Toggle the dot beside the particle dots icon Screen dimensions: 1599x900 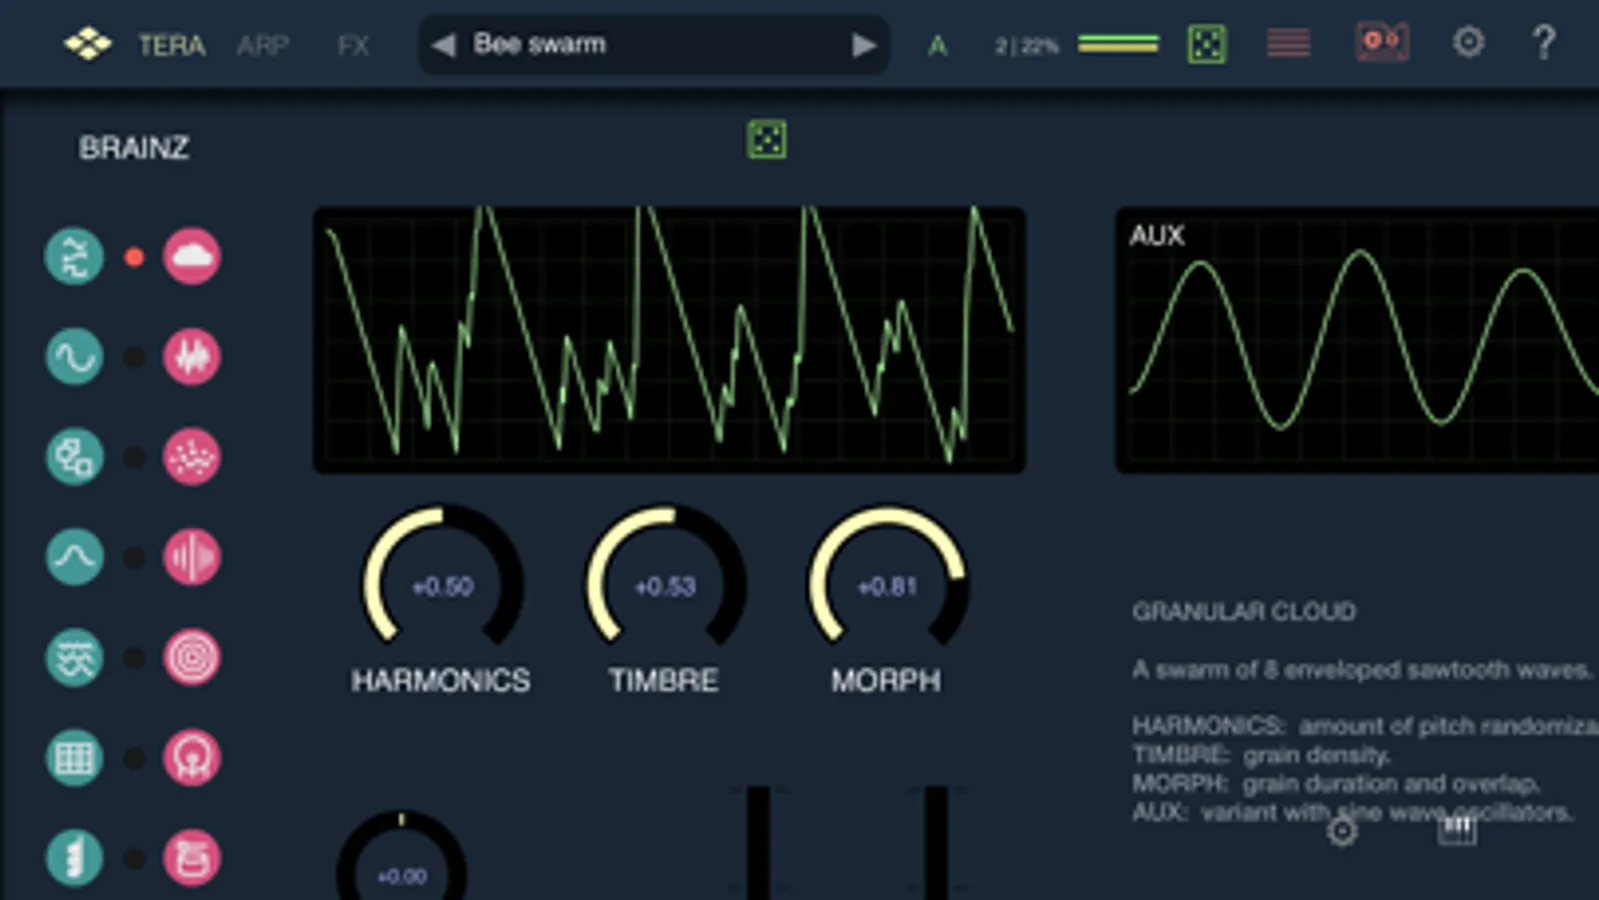pyautogui.click(x=134, y=457)
